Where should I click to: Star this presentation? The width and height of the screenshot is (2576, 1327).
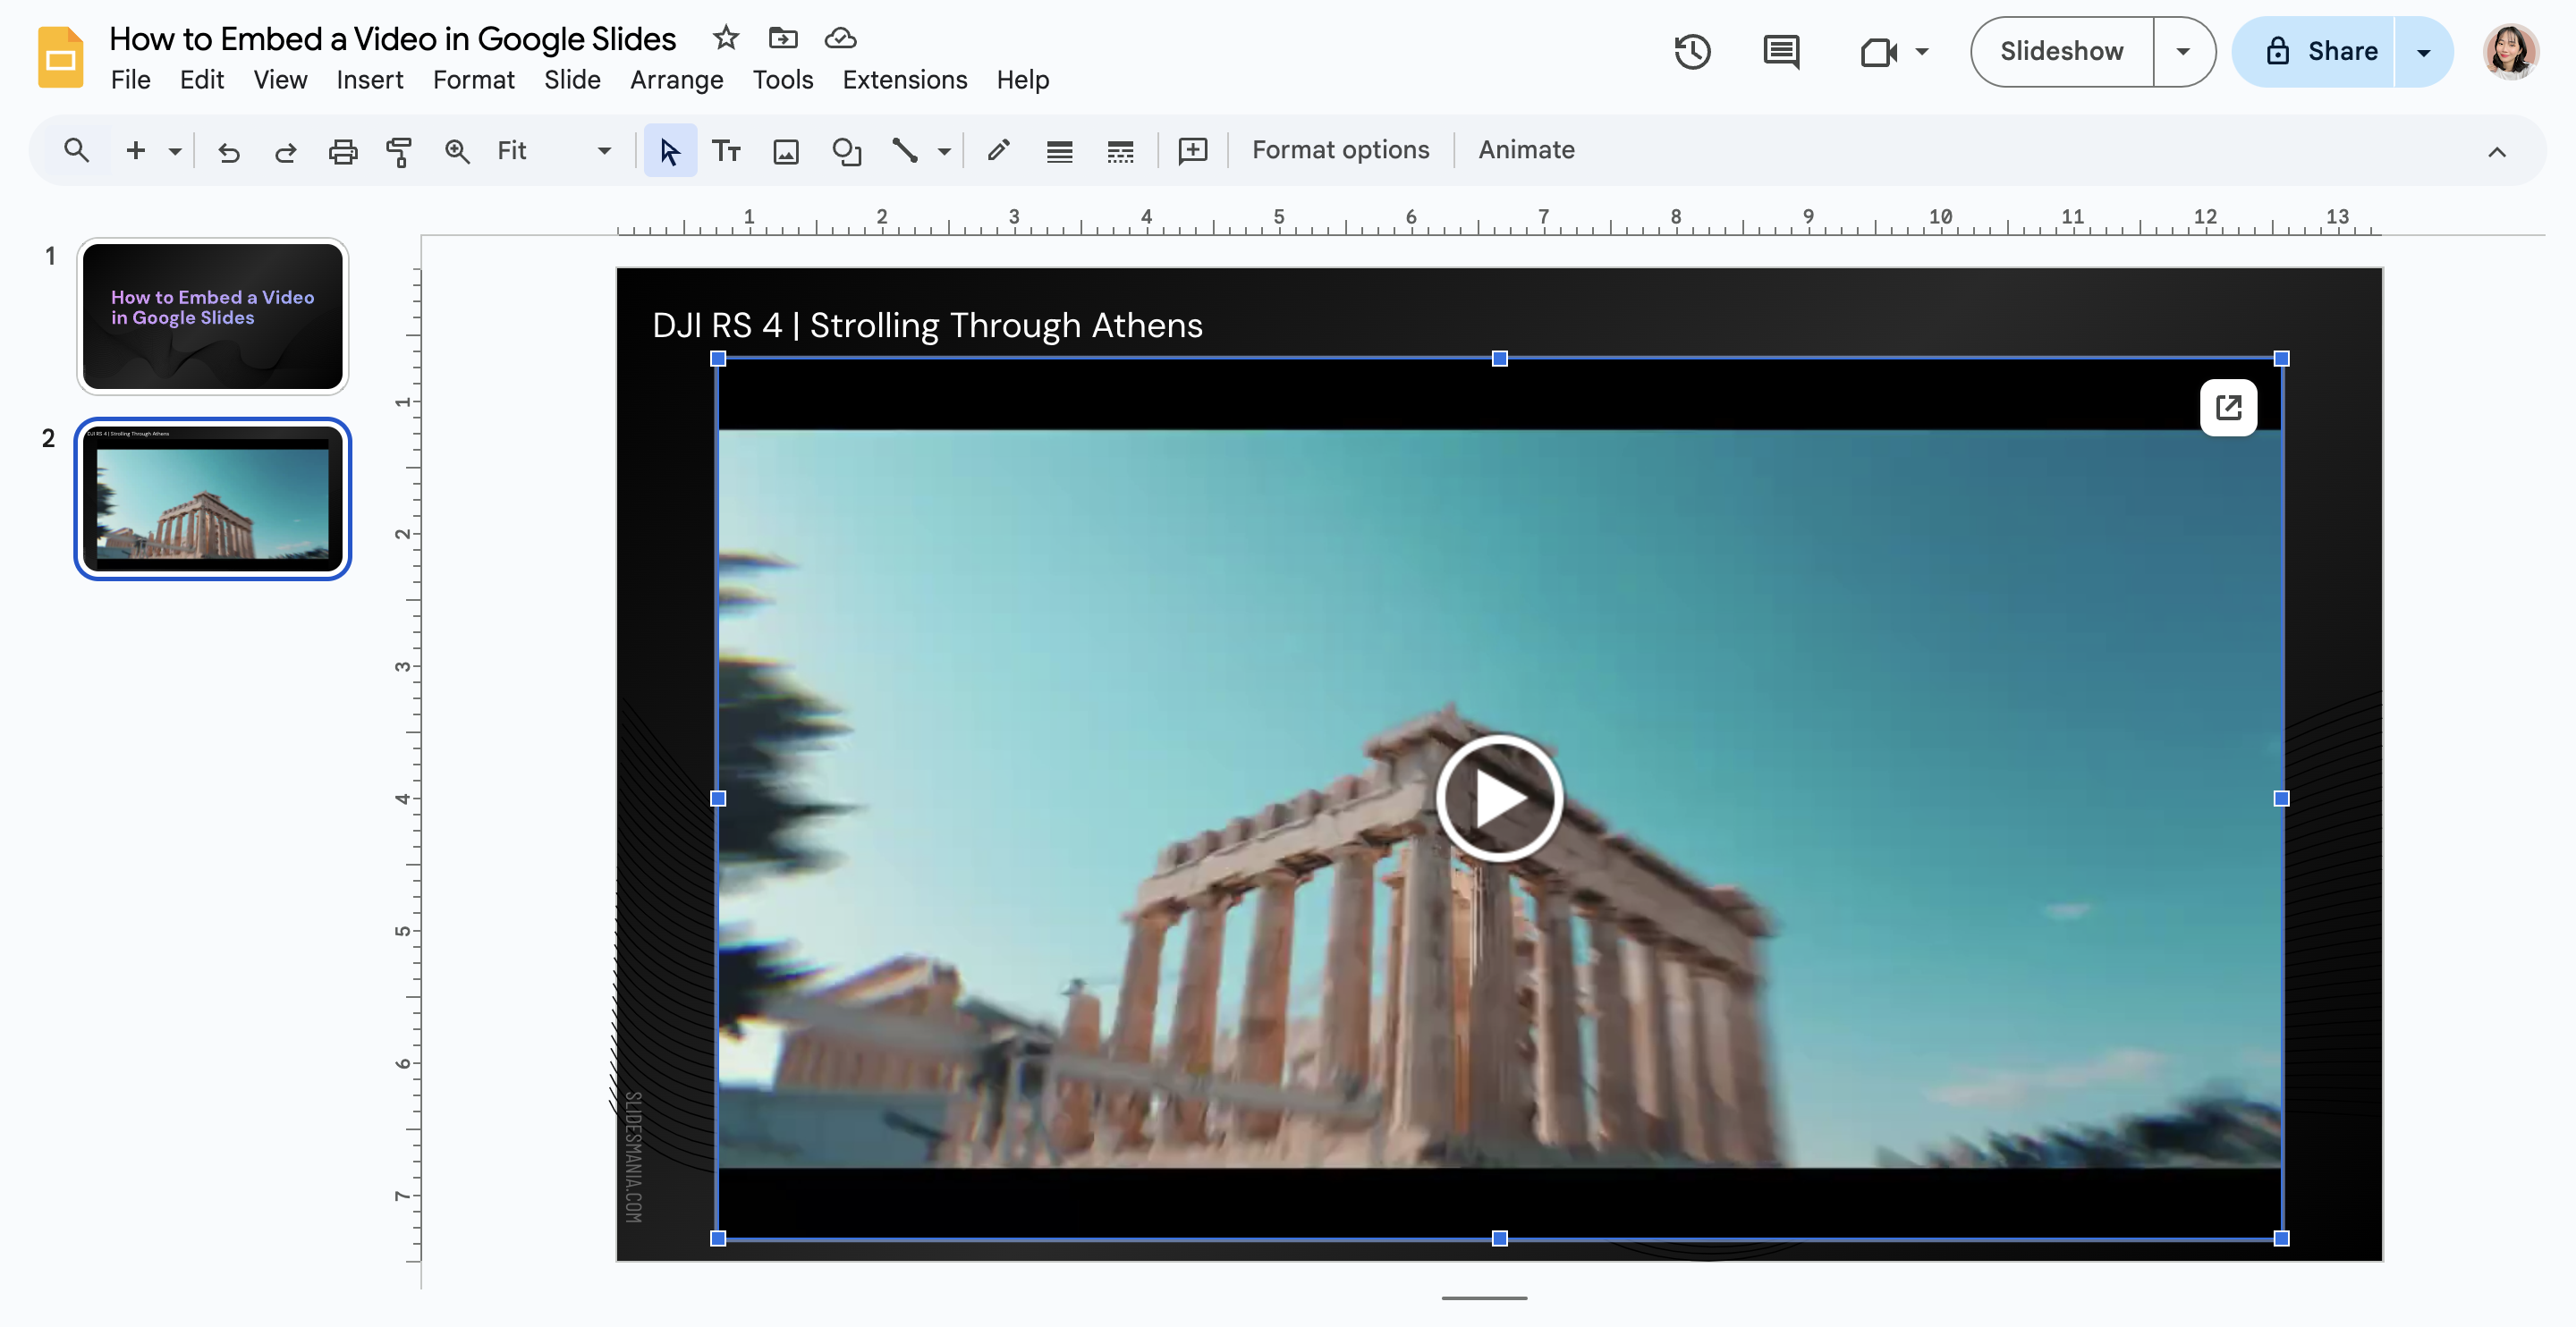pos(725,38)
